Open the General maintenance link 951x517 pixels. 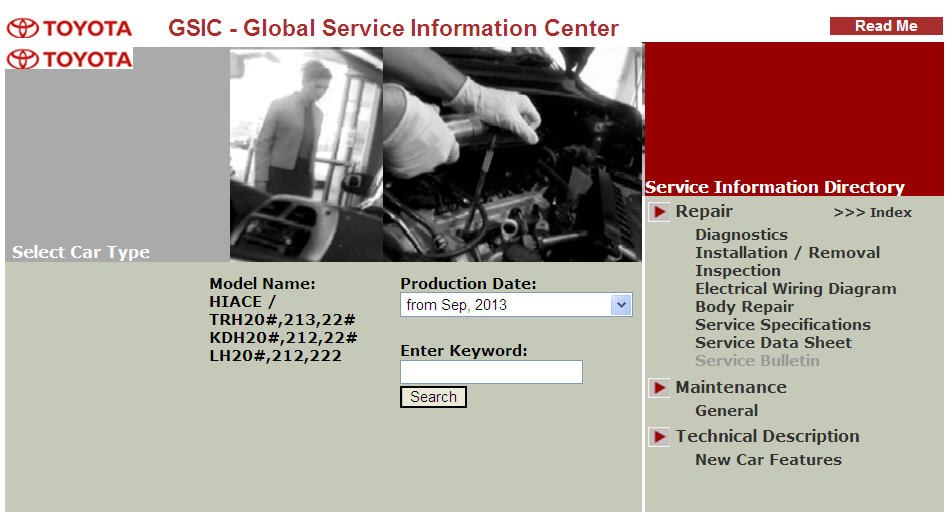(727, 411)
